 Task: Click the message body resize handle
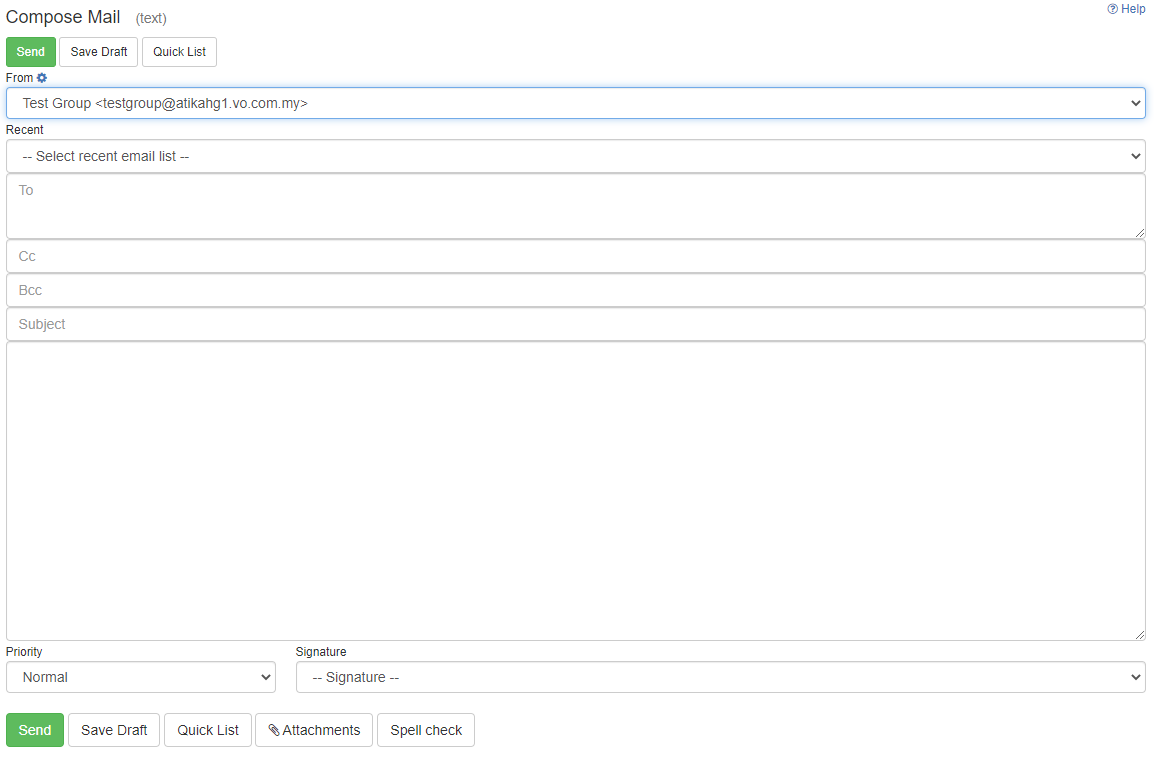(1139, 634)
